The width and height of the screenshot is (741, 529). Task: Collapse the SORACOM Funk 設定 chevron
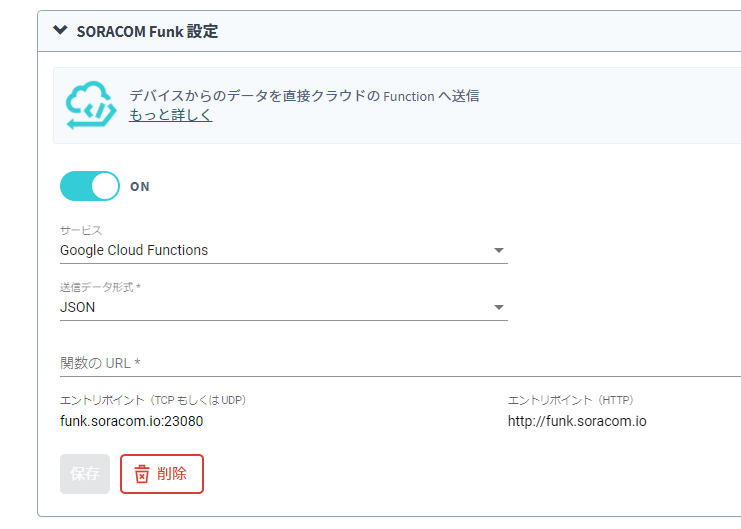click(x=60, y=31)
